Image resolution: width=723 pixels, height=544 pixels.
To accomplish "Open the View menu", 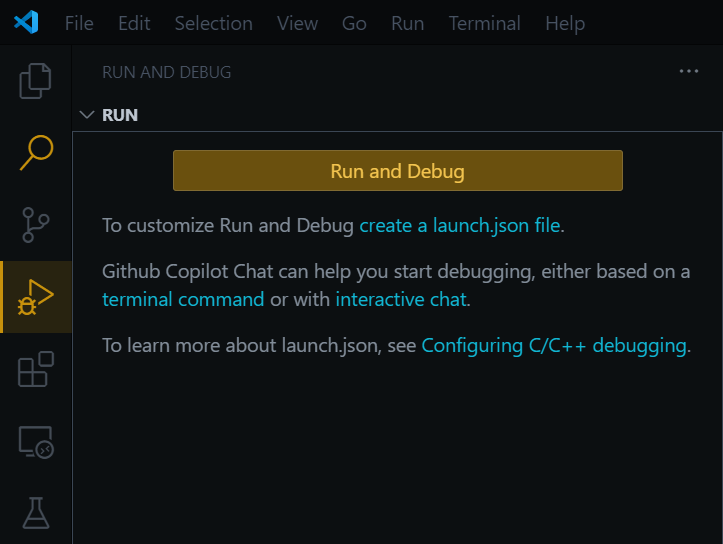I will pos(297,23).
